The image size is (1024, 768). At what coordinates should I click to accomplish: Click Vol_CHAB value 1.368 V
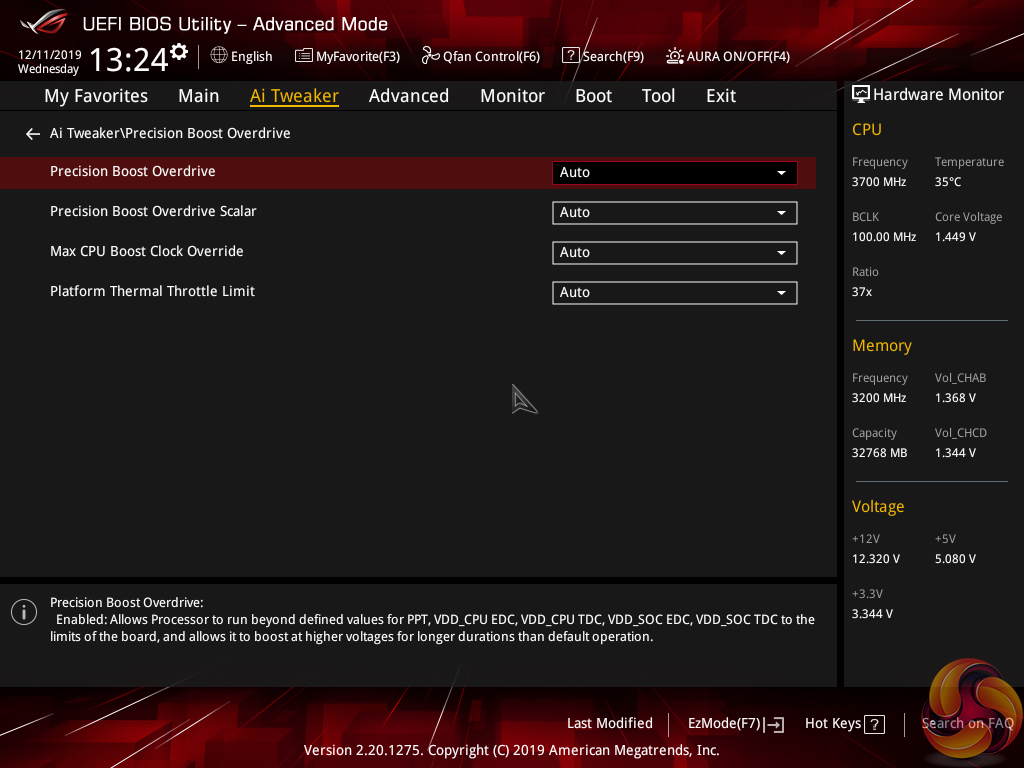pyautogui.click(x=955, y=398)
